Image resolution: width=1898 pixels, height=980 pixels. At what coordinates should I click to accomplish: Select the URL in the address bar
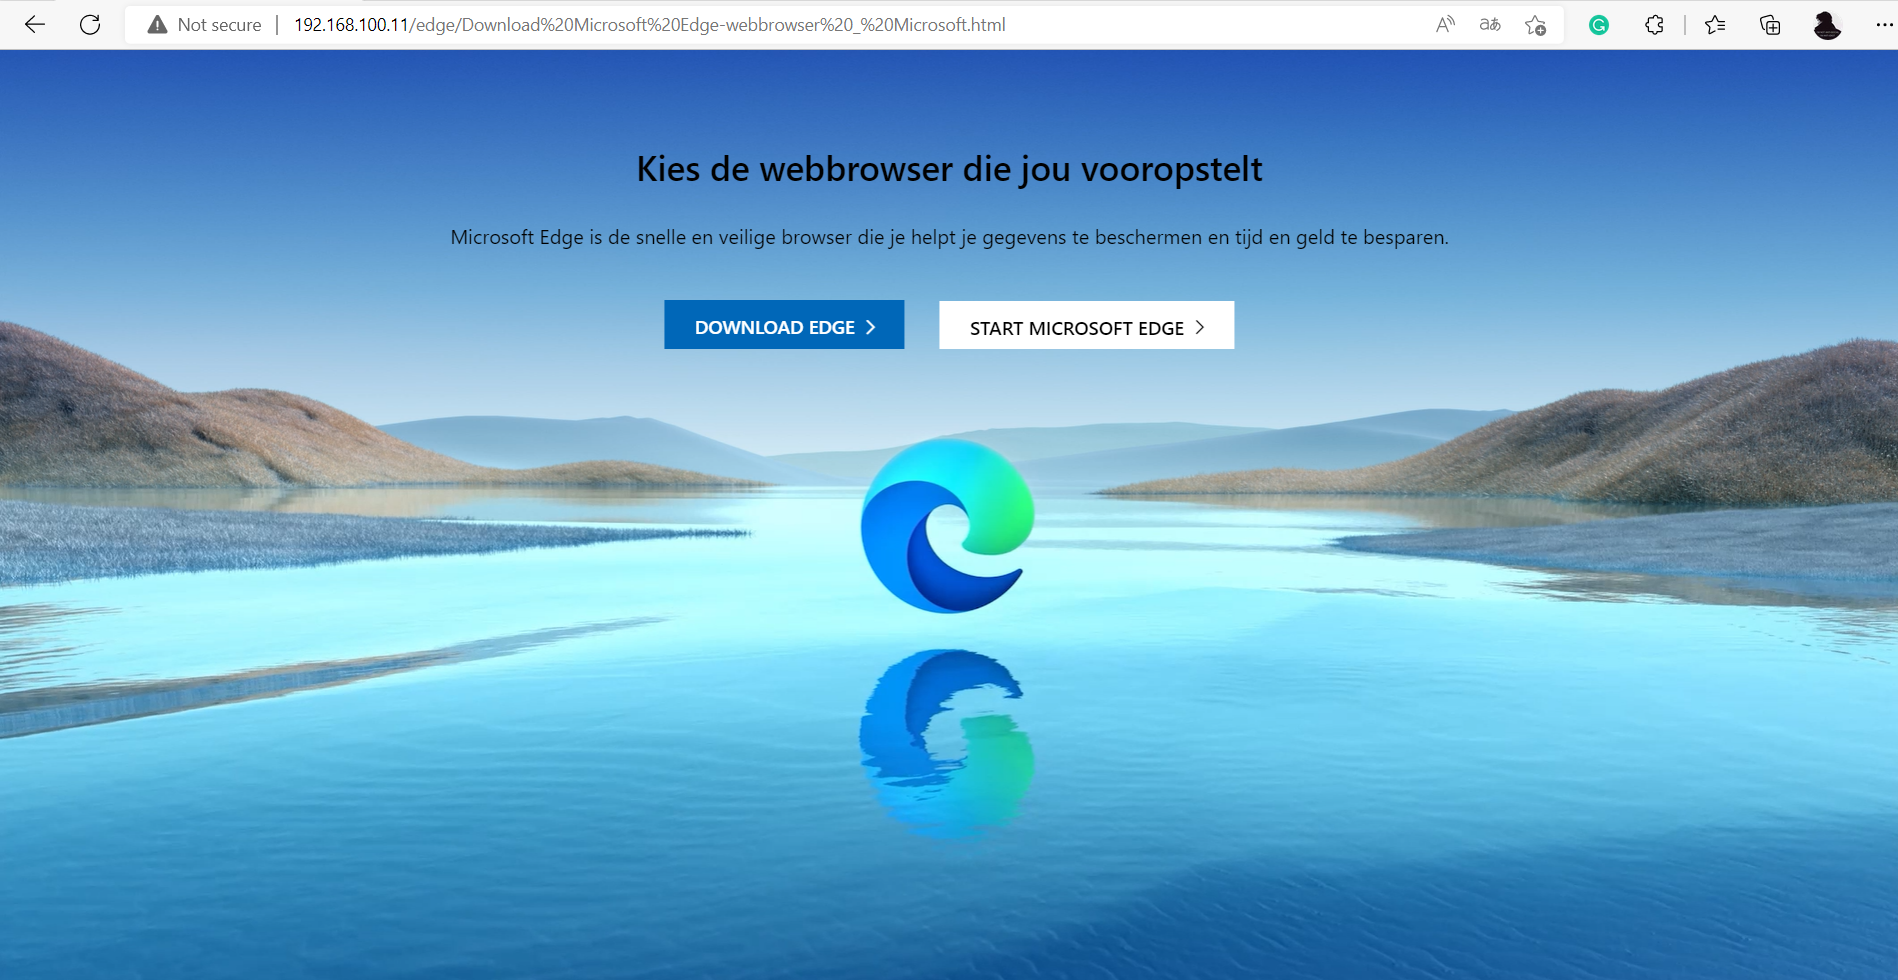649,25
